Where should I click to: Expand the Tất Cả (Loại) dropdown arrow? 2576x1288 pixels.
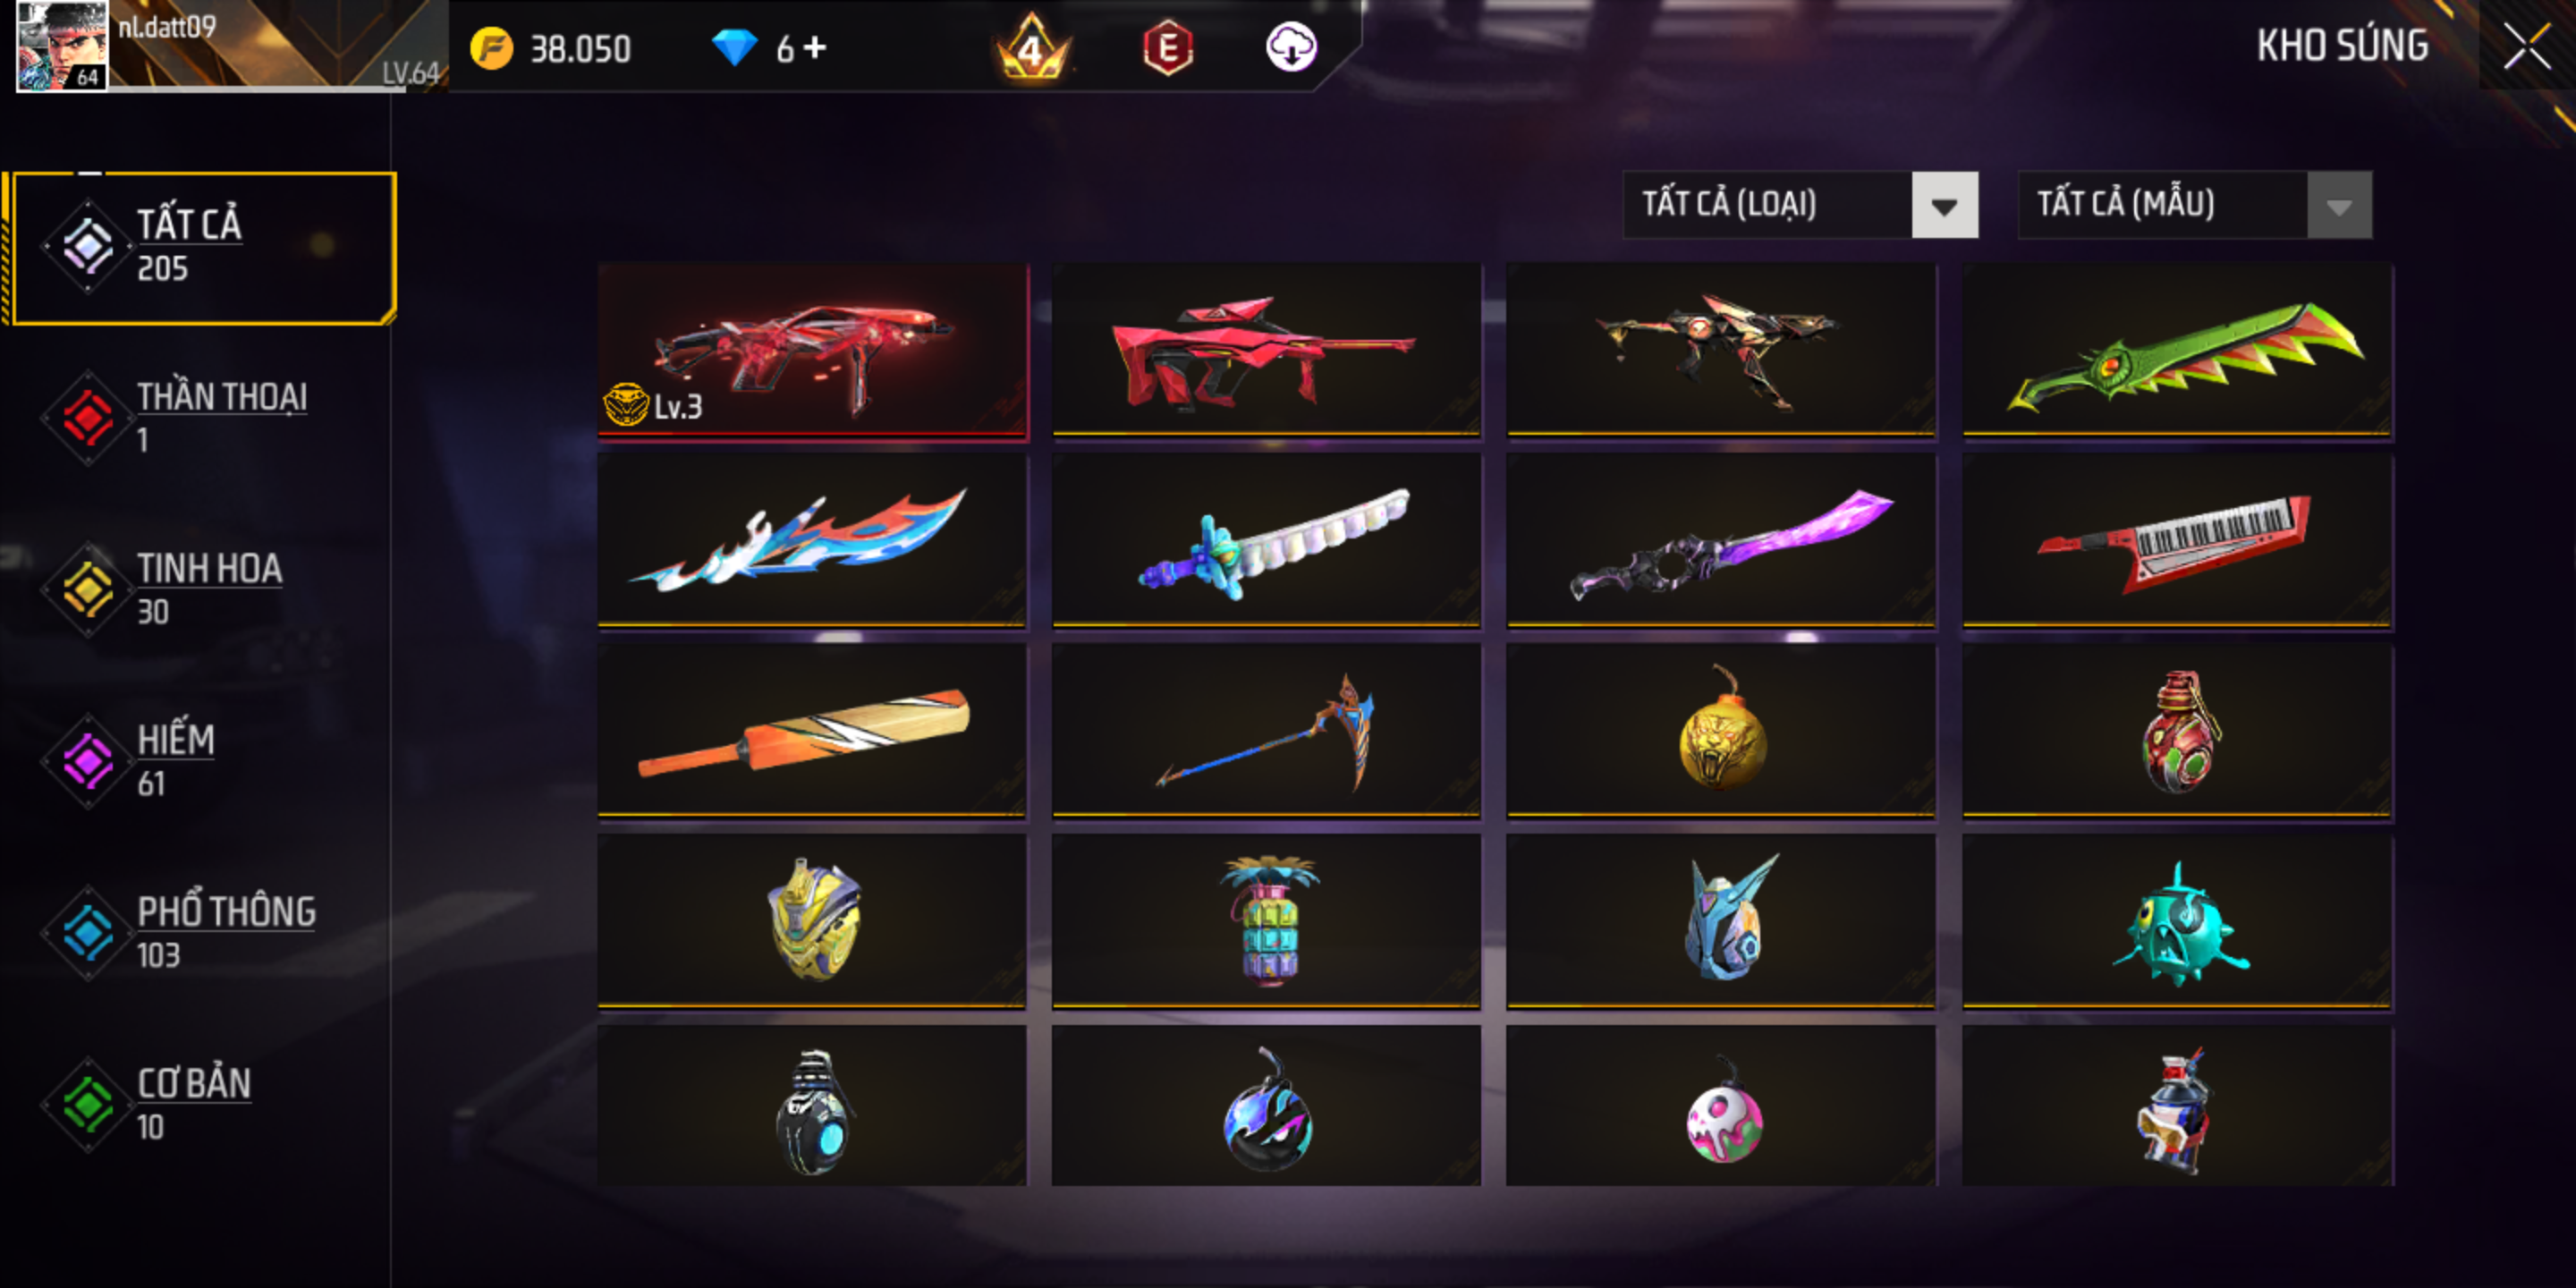[1944, 205]
